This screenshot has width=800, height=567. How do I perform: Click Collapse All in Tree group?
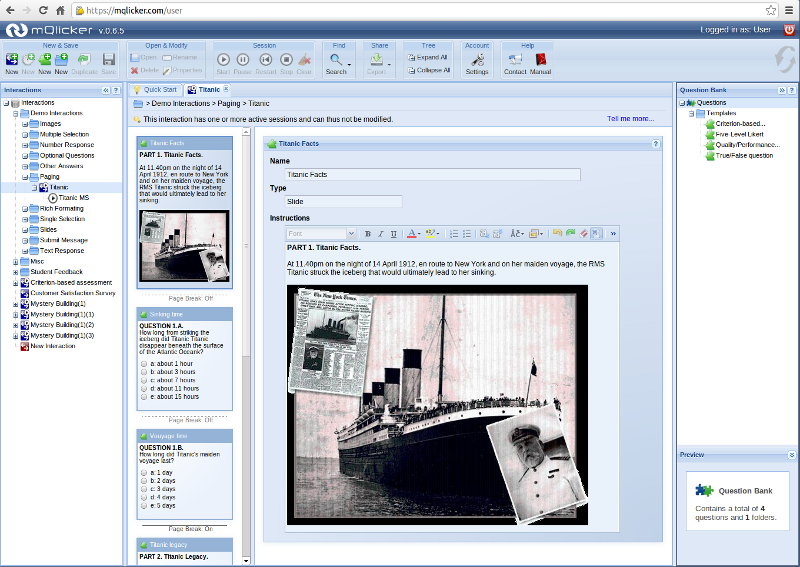pos(429,70)
